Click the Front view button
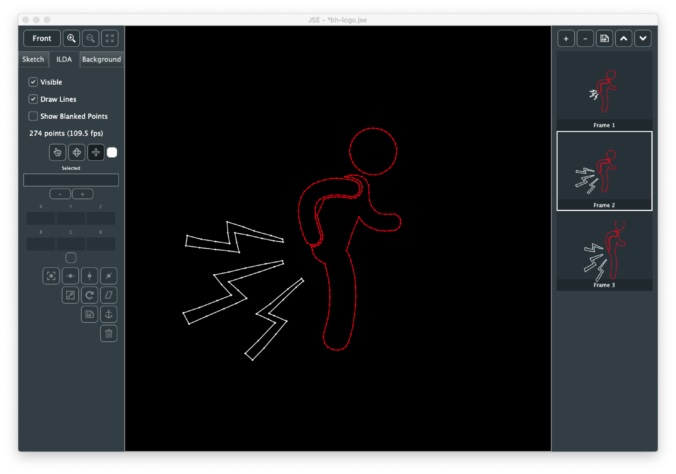The image size is (676, 474). 41,38
